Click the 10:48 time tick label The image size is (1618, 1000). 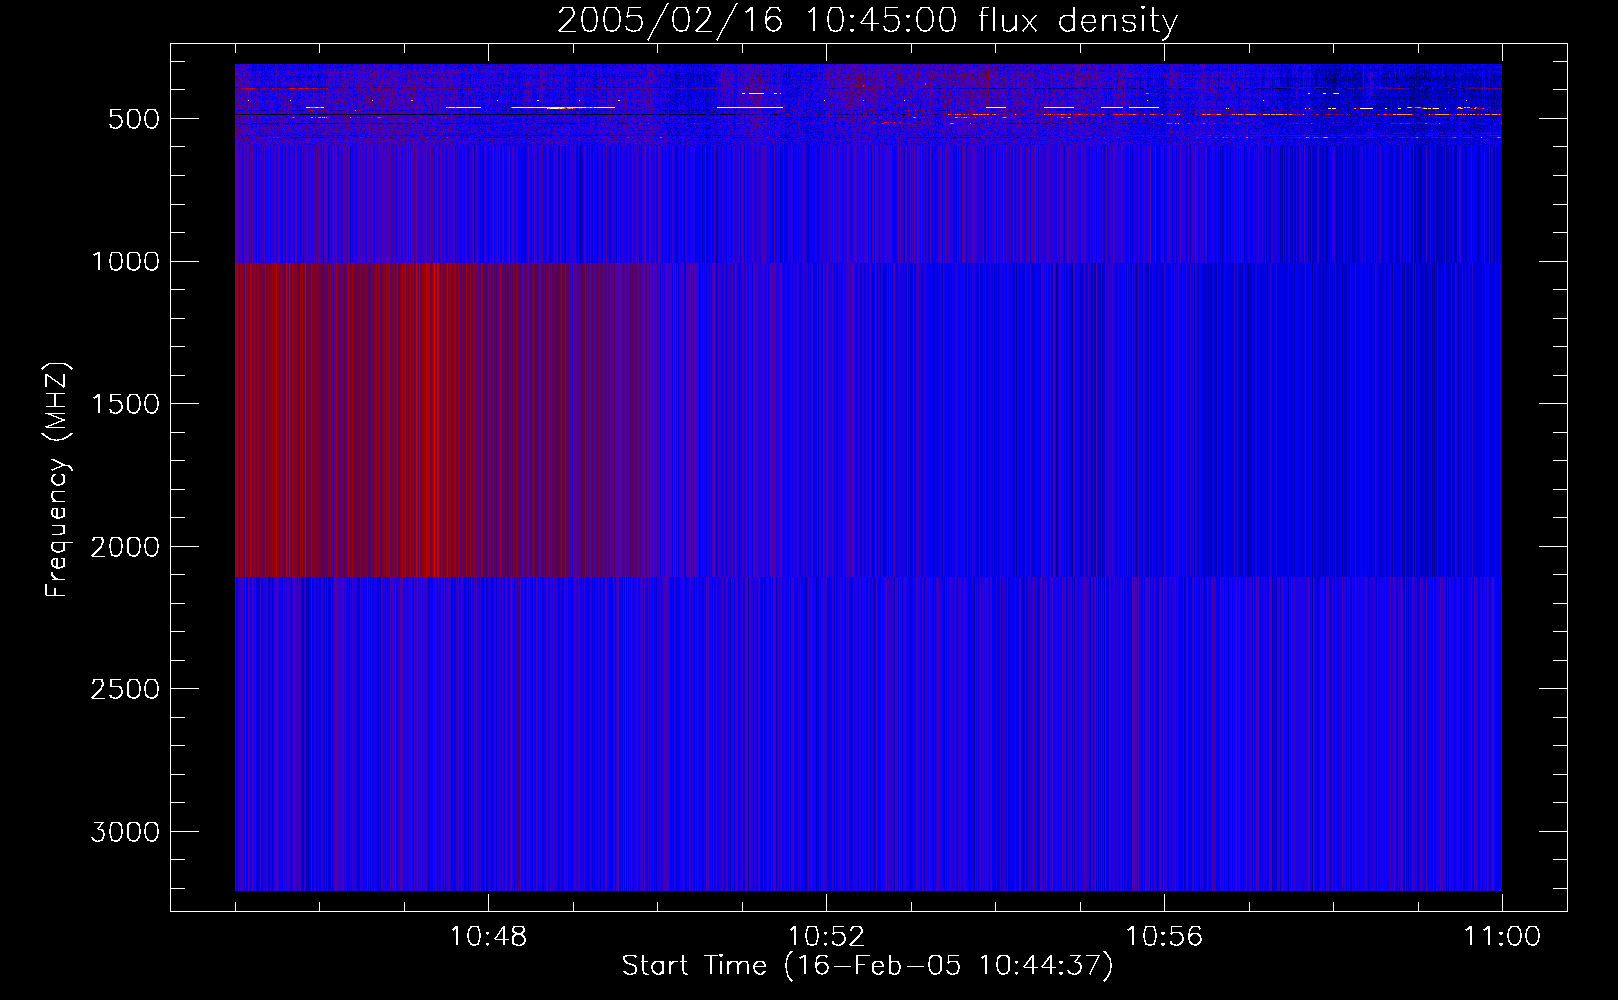tap(488, 937)
